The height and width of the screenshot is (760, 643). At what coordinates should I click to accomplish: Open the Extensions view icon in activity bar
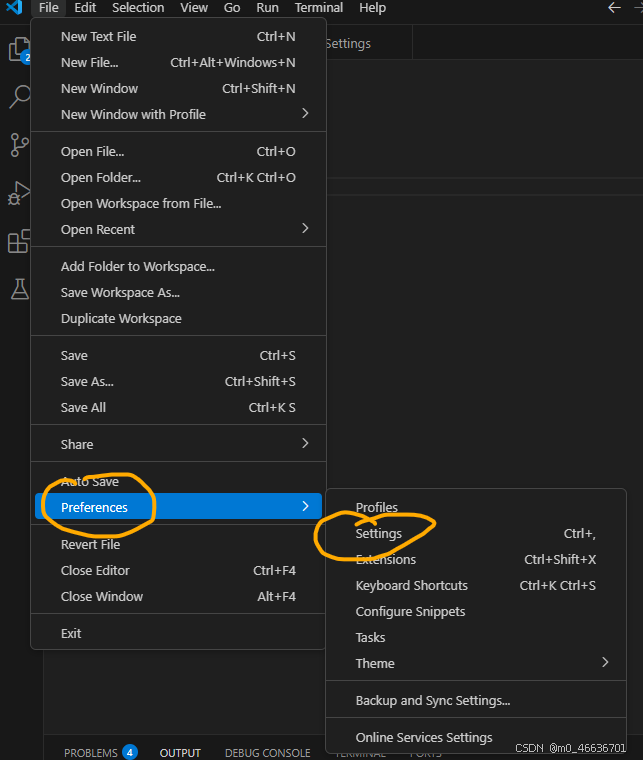[x=19, y=241]
